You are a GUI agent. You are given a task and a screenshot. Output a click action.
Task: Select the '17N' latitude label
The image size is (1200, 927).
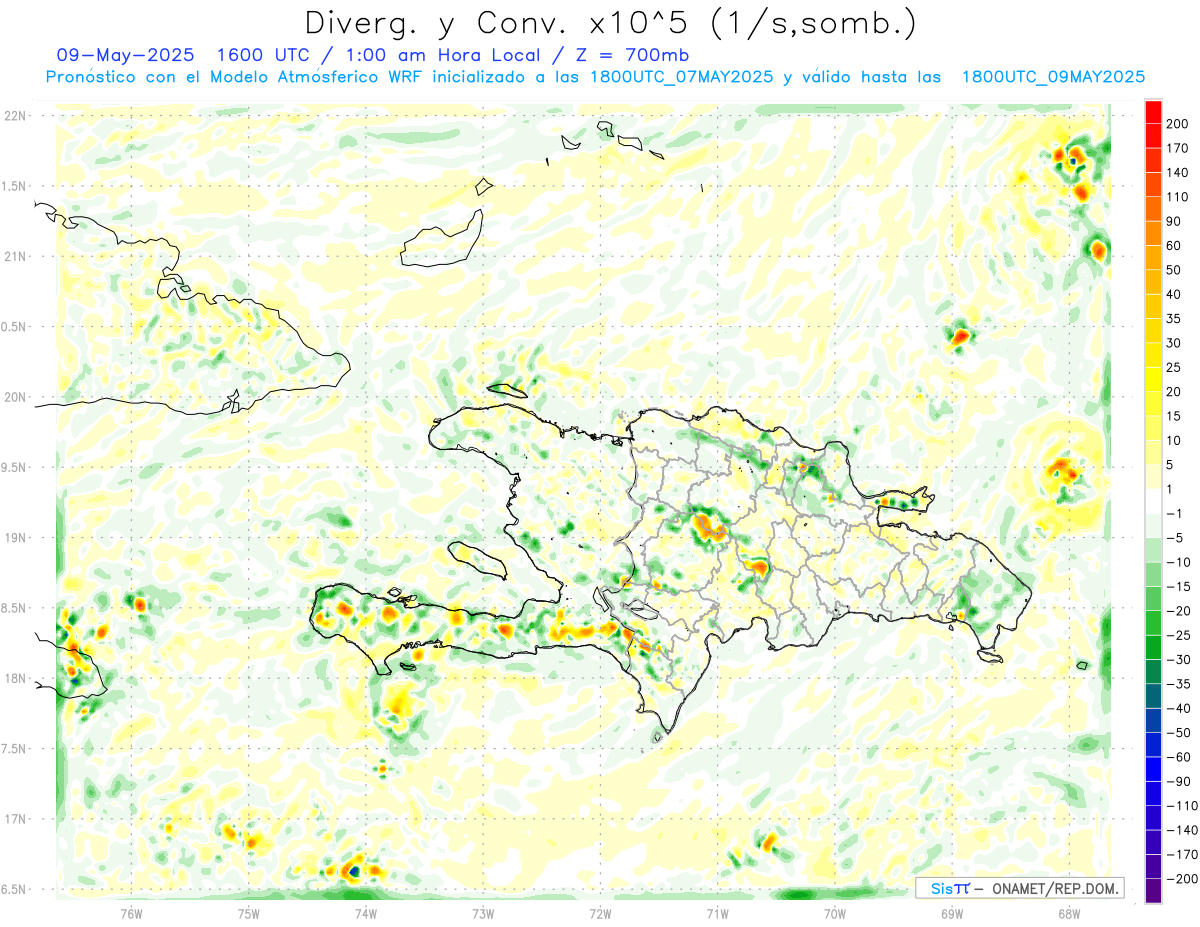pyautogui.click(x=14, y=819)
